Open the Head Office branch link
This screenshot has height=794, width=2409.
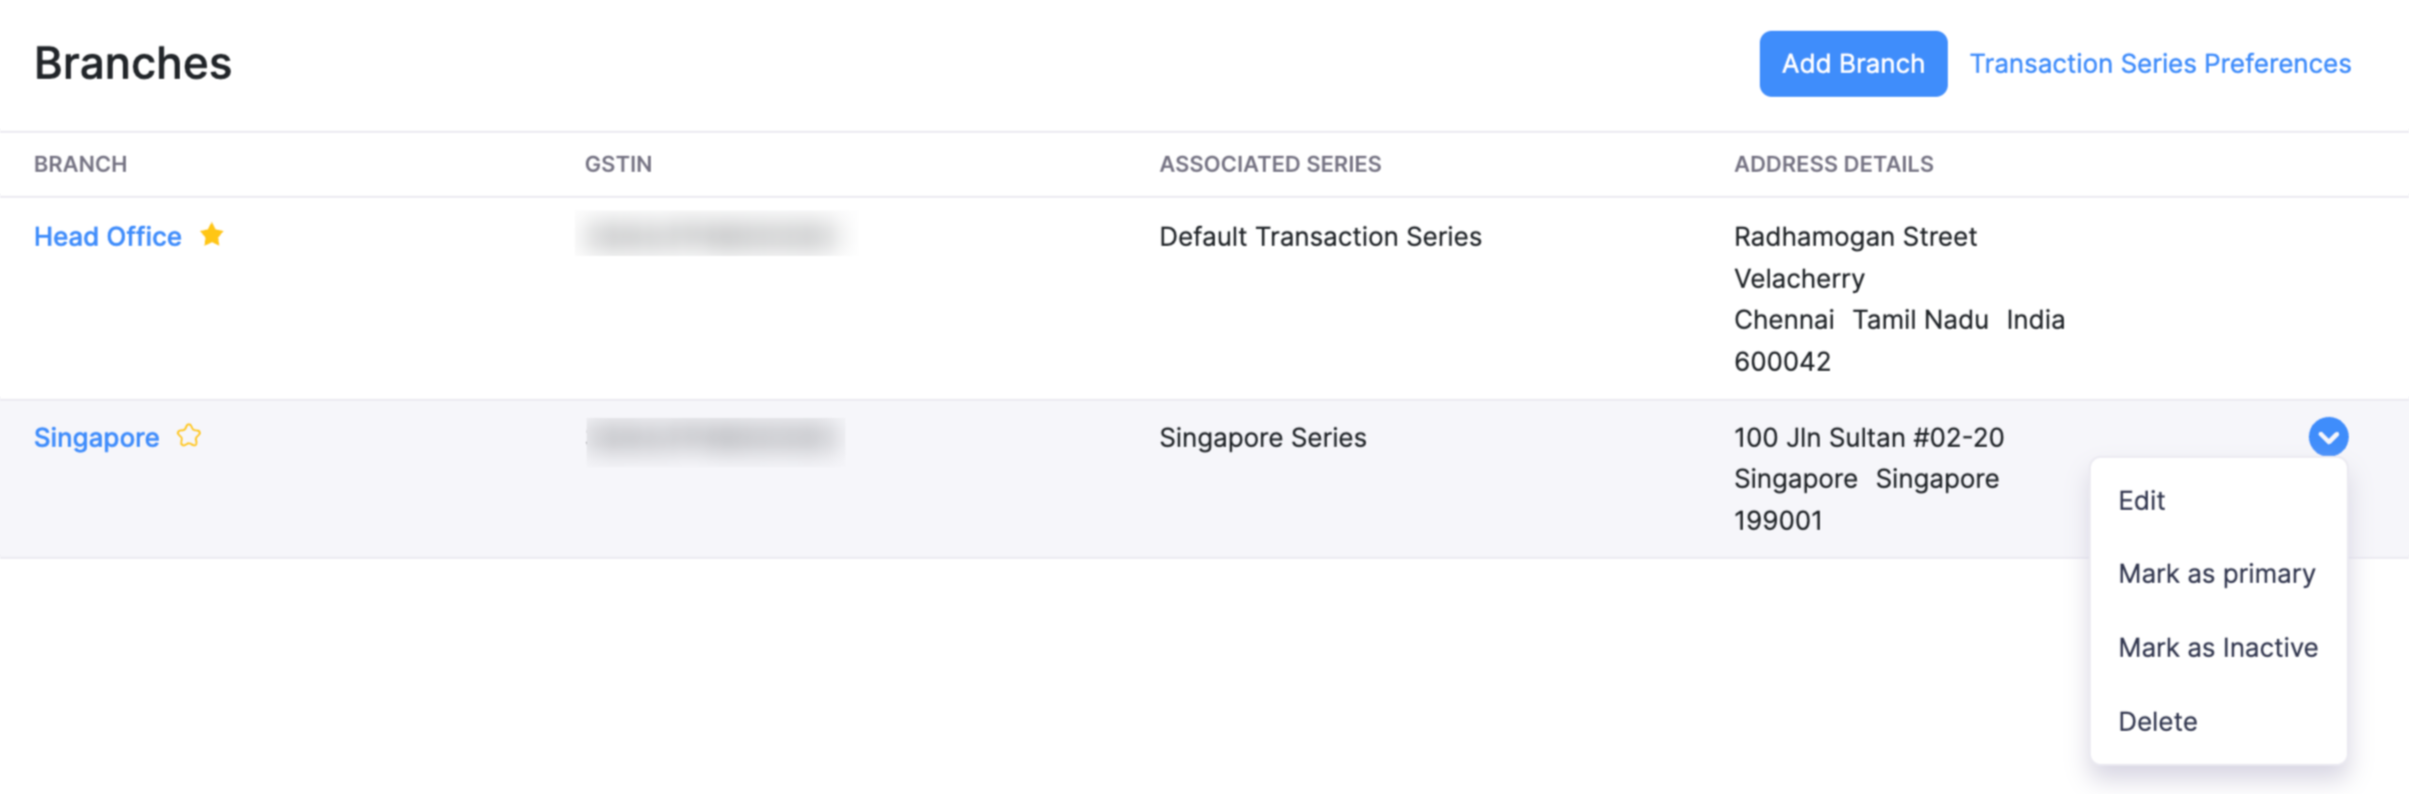pos(108,237)
